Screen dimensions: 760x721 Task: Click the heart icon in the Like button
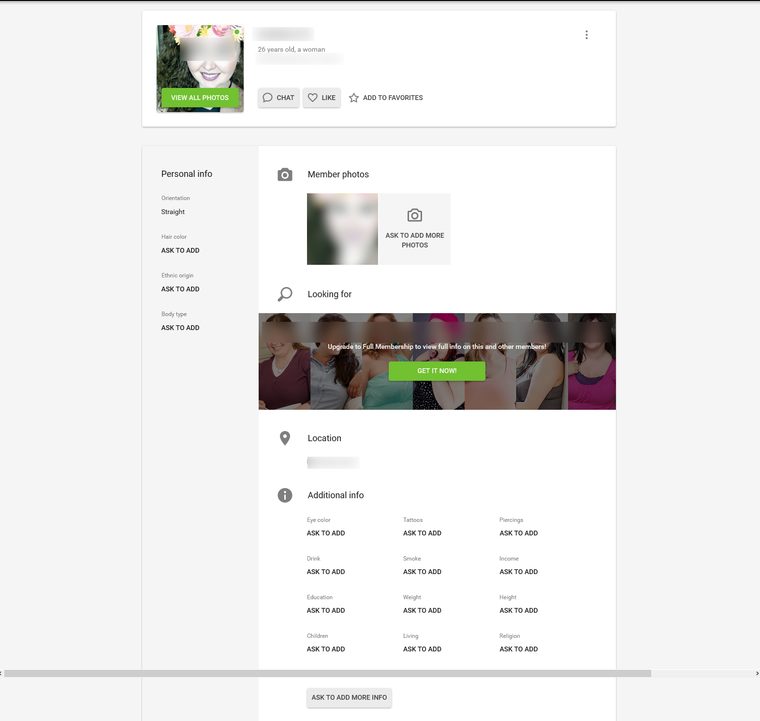point(313,97)
